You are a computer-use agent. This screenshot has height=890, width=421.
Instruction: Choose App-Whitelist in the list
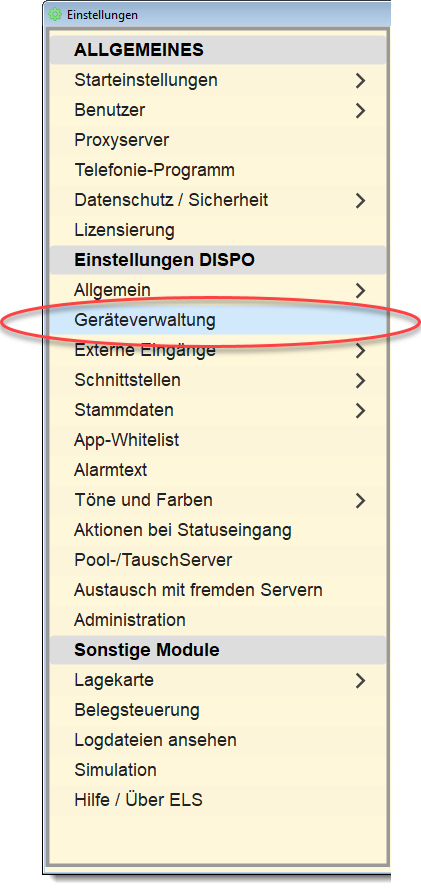coord(218,440)
